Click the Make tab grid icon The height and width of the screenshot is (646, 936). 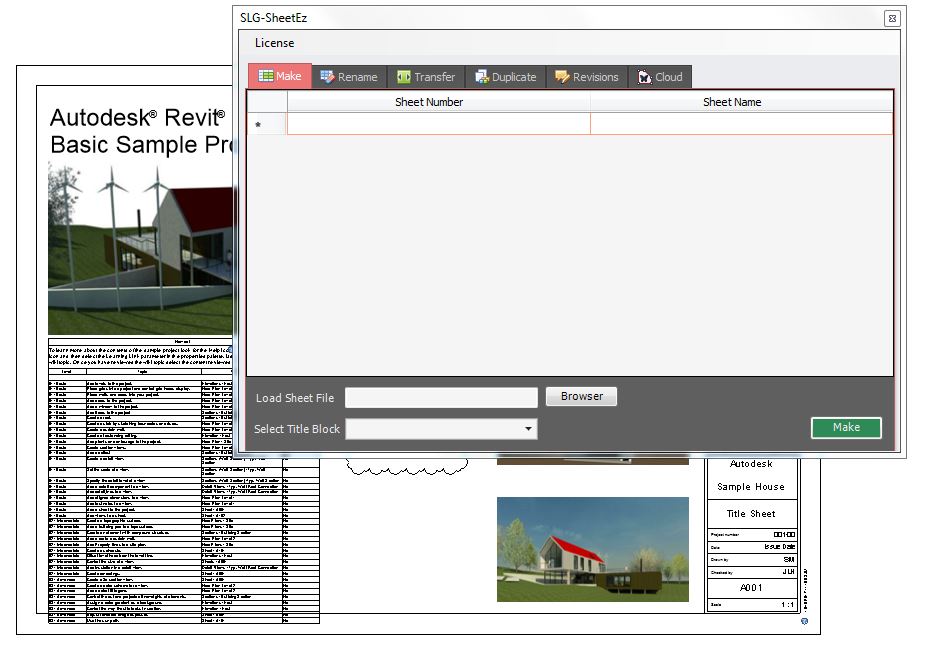pos(266,76)
